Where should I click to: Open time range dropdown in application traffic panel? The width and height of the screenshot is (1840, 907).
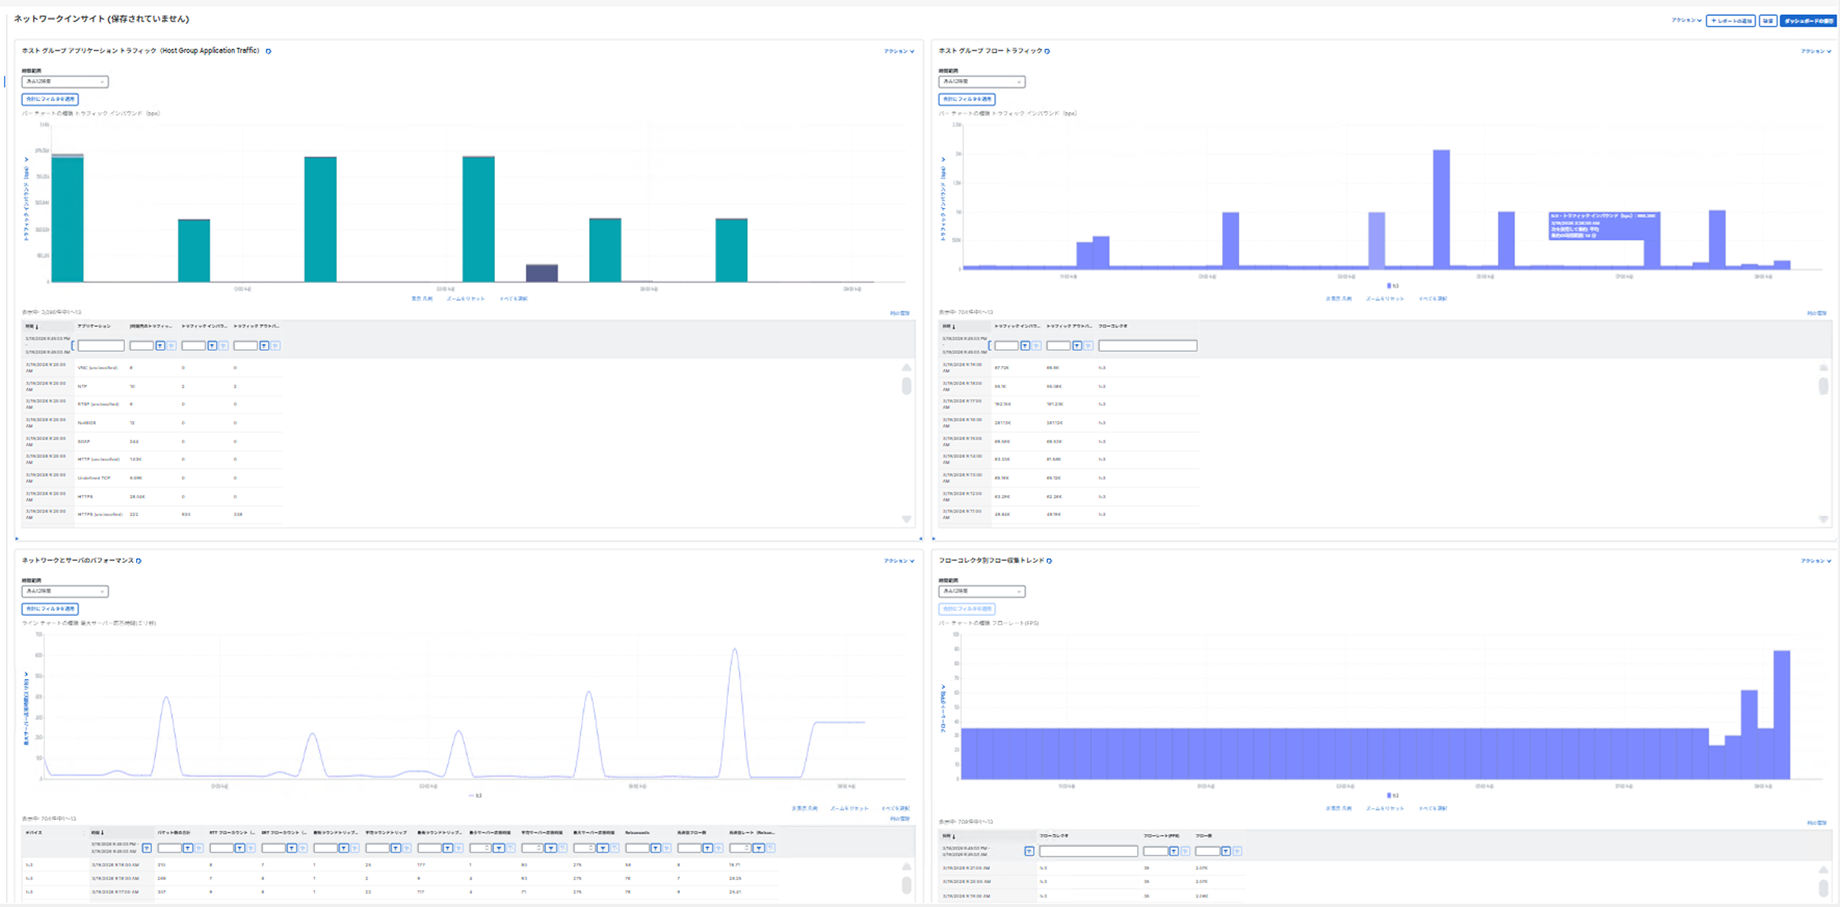click(64, 82)
